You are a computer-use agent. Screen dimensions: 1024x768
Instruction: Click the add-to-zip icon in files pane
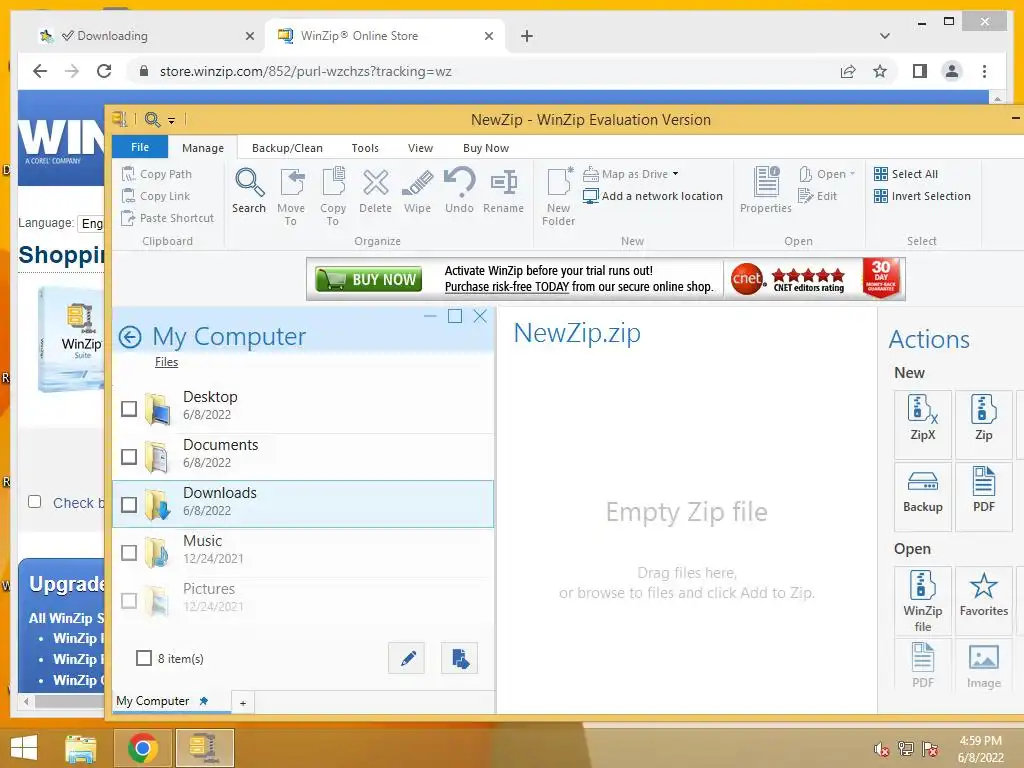tap(459, 658)
